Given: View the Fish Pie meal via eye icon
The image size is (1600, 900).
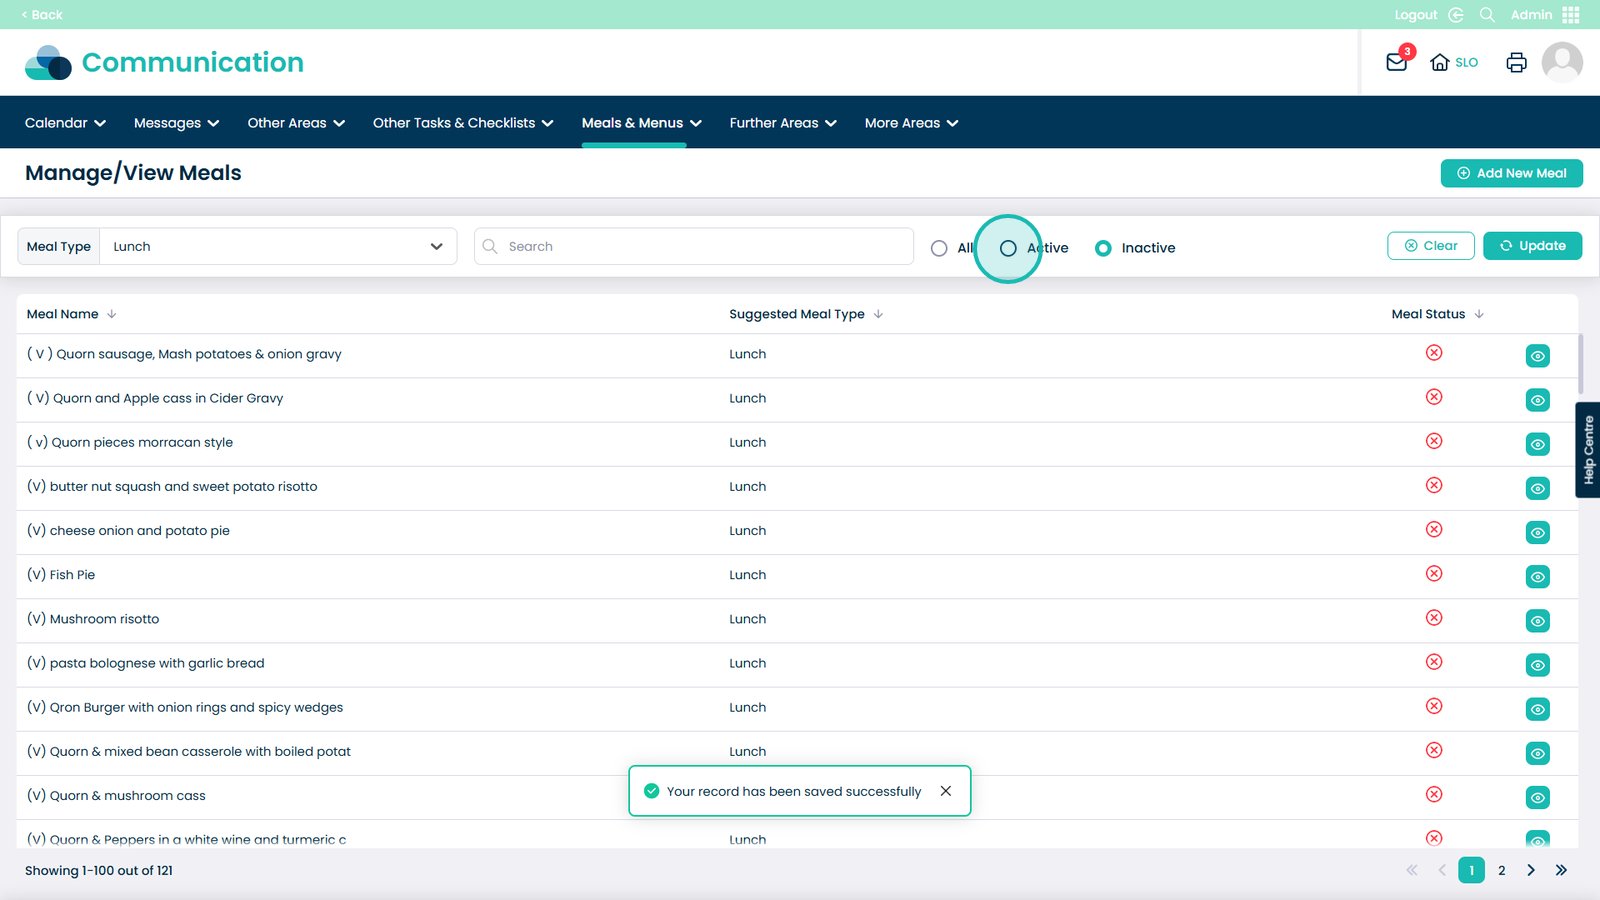Looking at the screenshot, I should click(1537, 577).
